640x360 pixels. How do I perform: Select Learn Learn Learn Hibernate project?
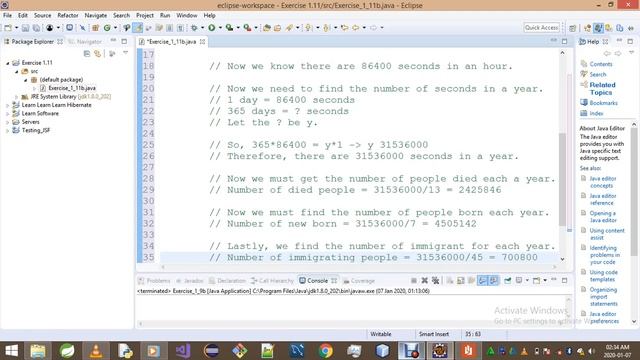click(56, 105)
